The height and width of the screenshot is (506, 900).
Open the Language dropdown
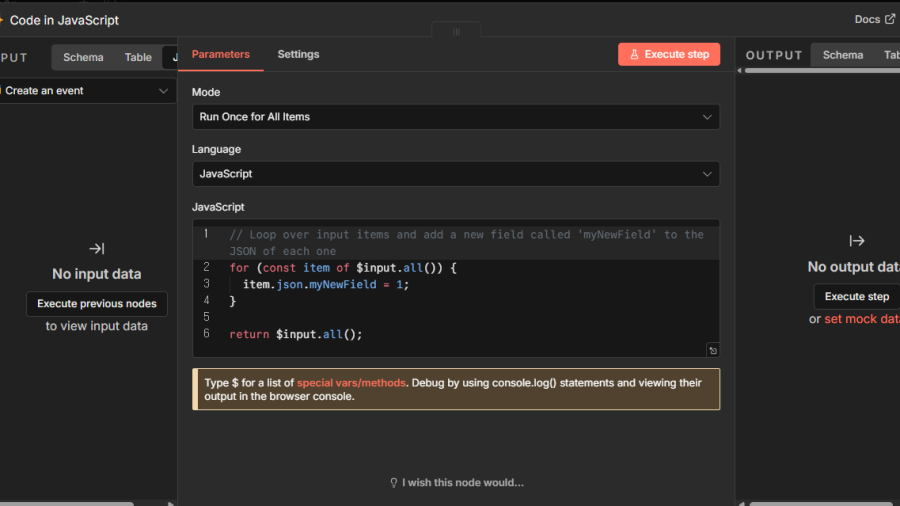point(455,174)
